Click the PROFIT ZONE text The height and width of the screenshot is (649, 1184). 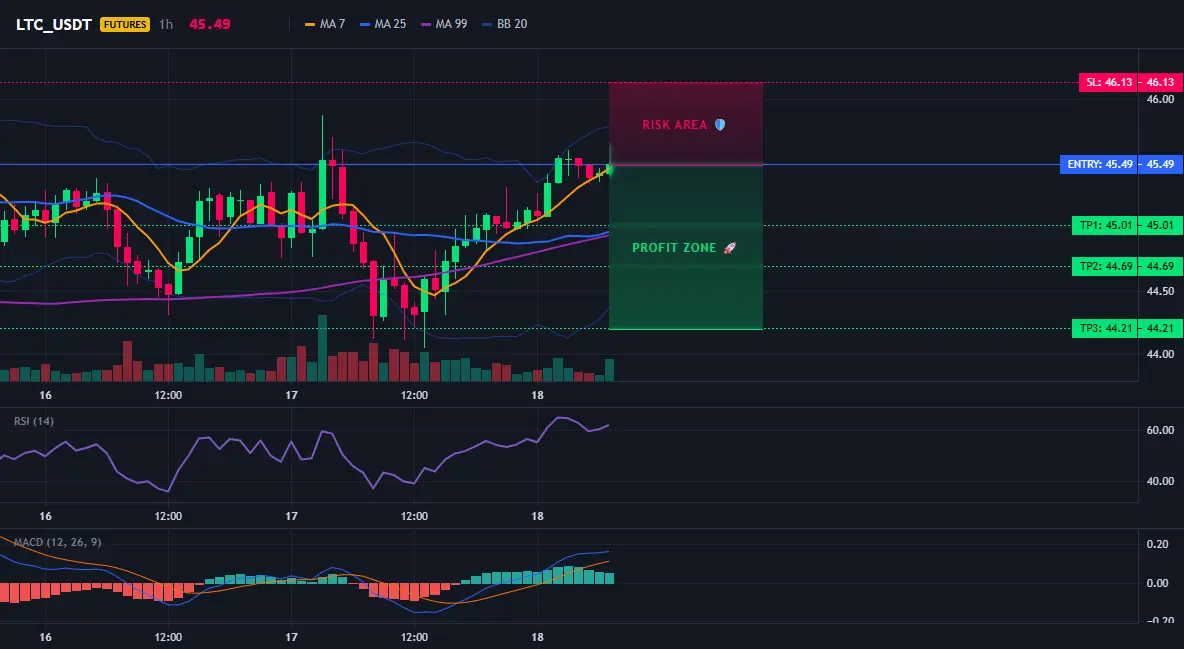tap(674, 248)
